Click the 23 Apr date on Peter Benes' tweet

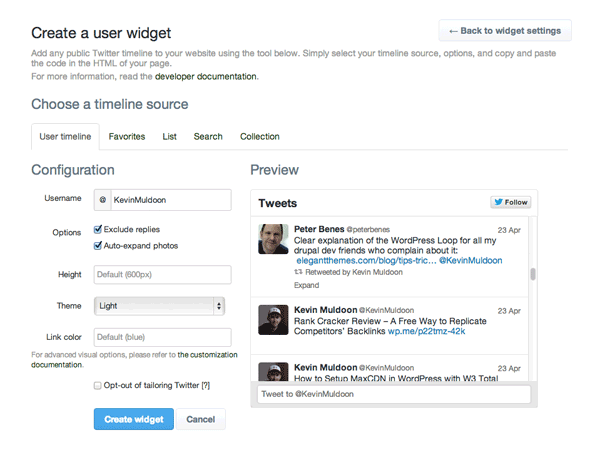(509, 230)
